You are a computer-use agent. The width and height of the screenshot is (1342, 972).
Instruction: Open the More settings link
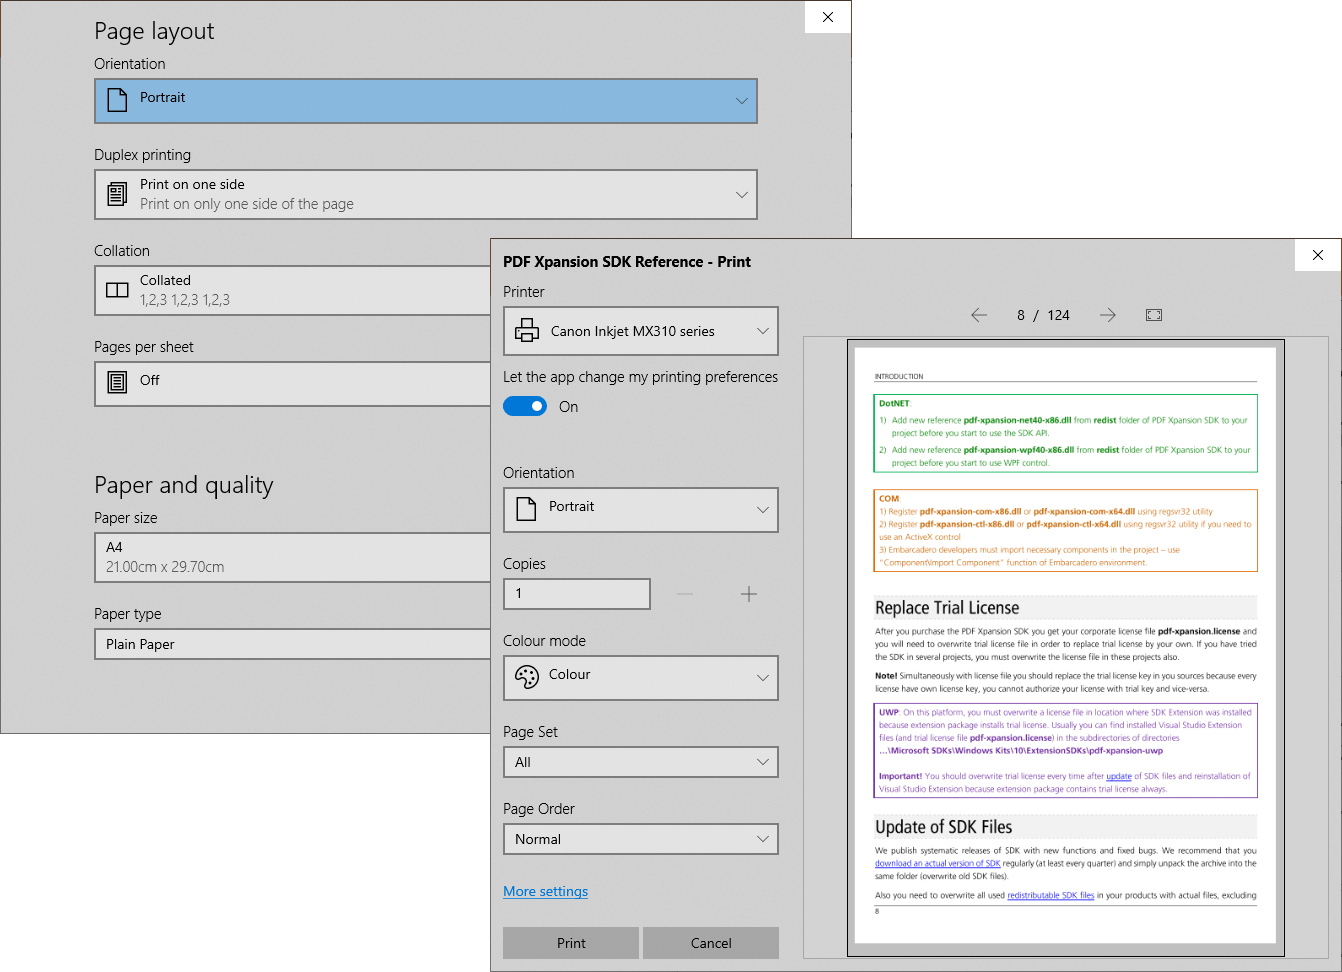tap(545, 890)
